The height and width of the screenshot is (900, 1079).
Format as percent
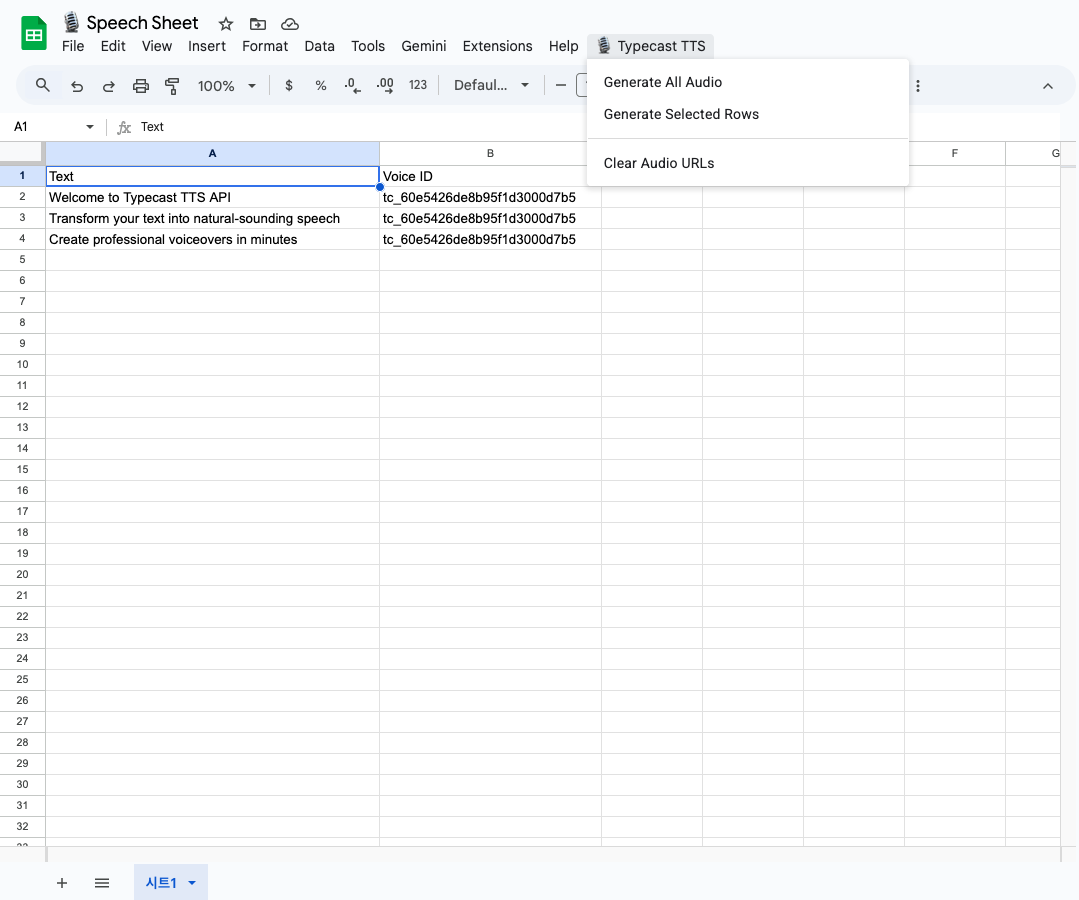321,85
